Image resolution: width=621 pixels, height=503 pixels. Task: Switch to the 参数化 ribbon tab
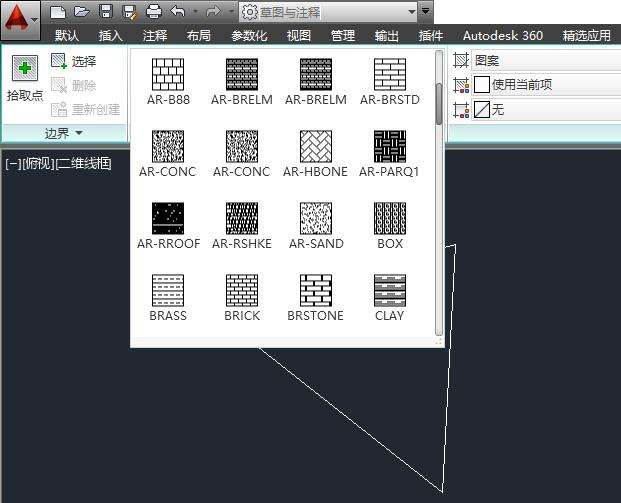(x=250, y=35)
